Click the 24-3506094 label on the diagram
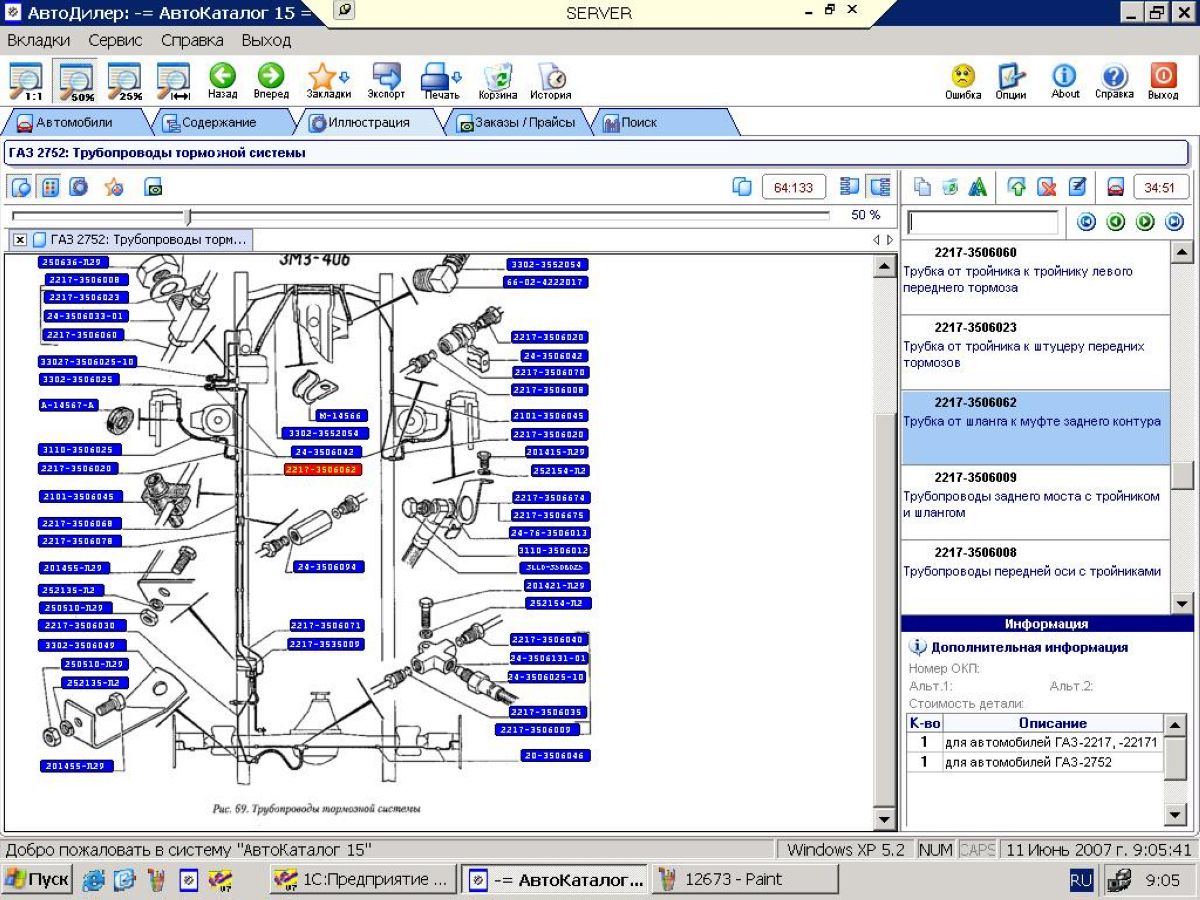This screenshot has width=1200, height=900. coord(328,567)
